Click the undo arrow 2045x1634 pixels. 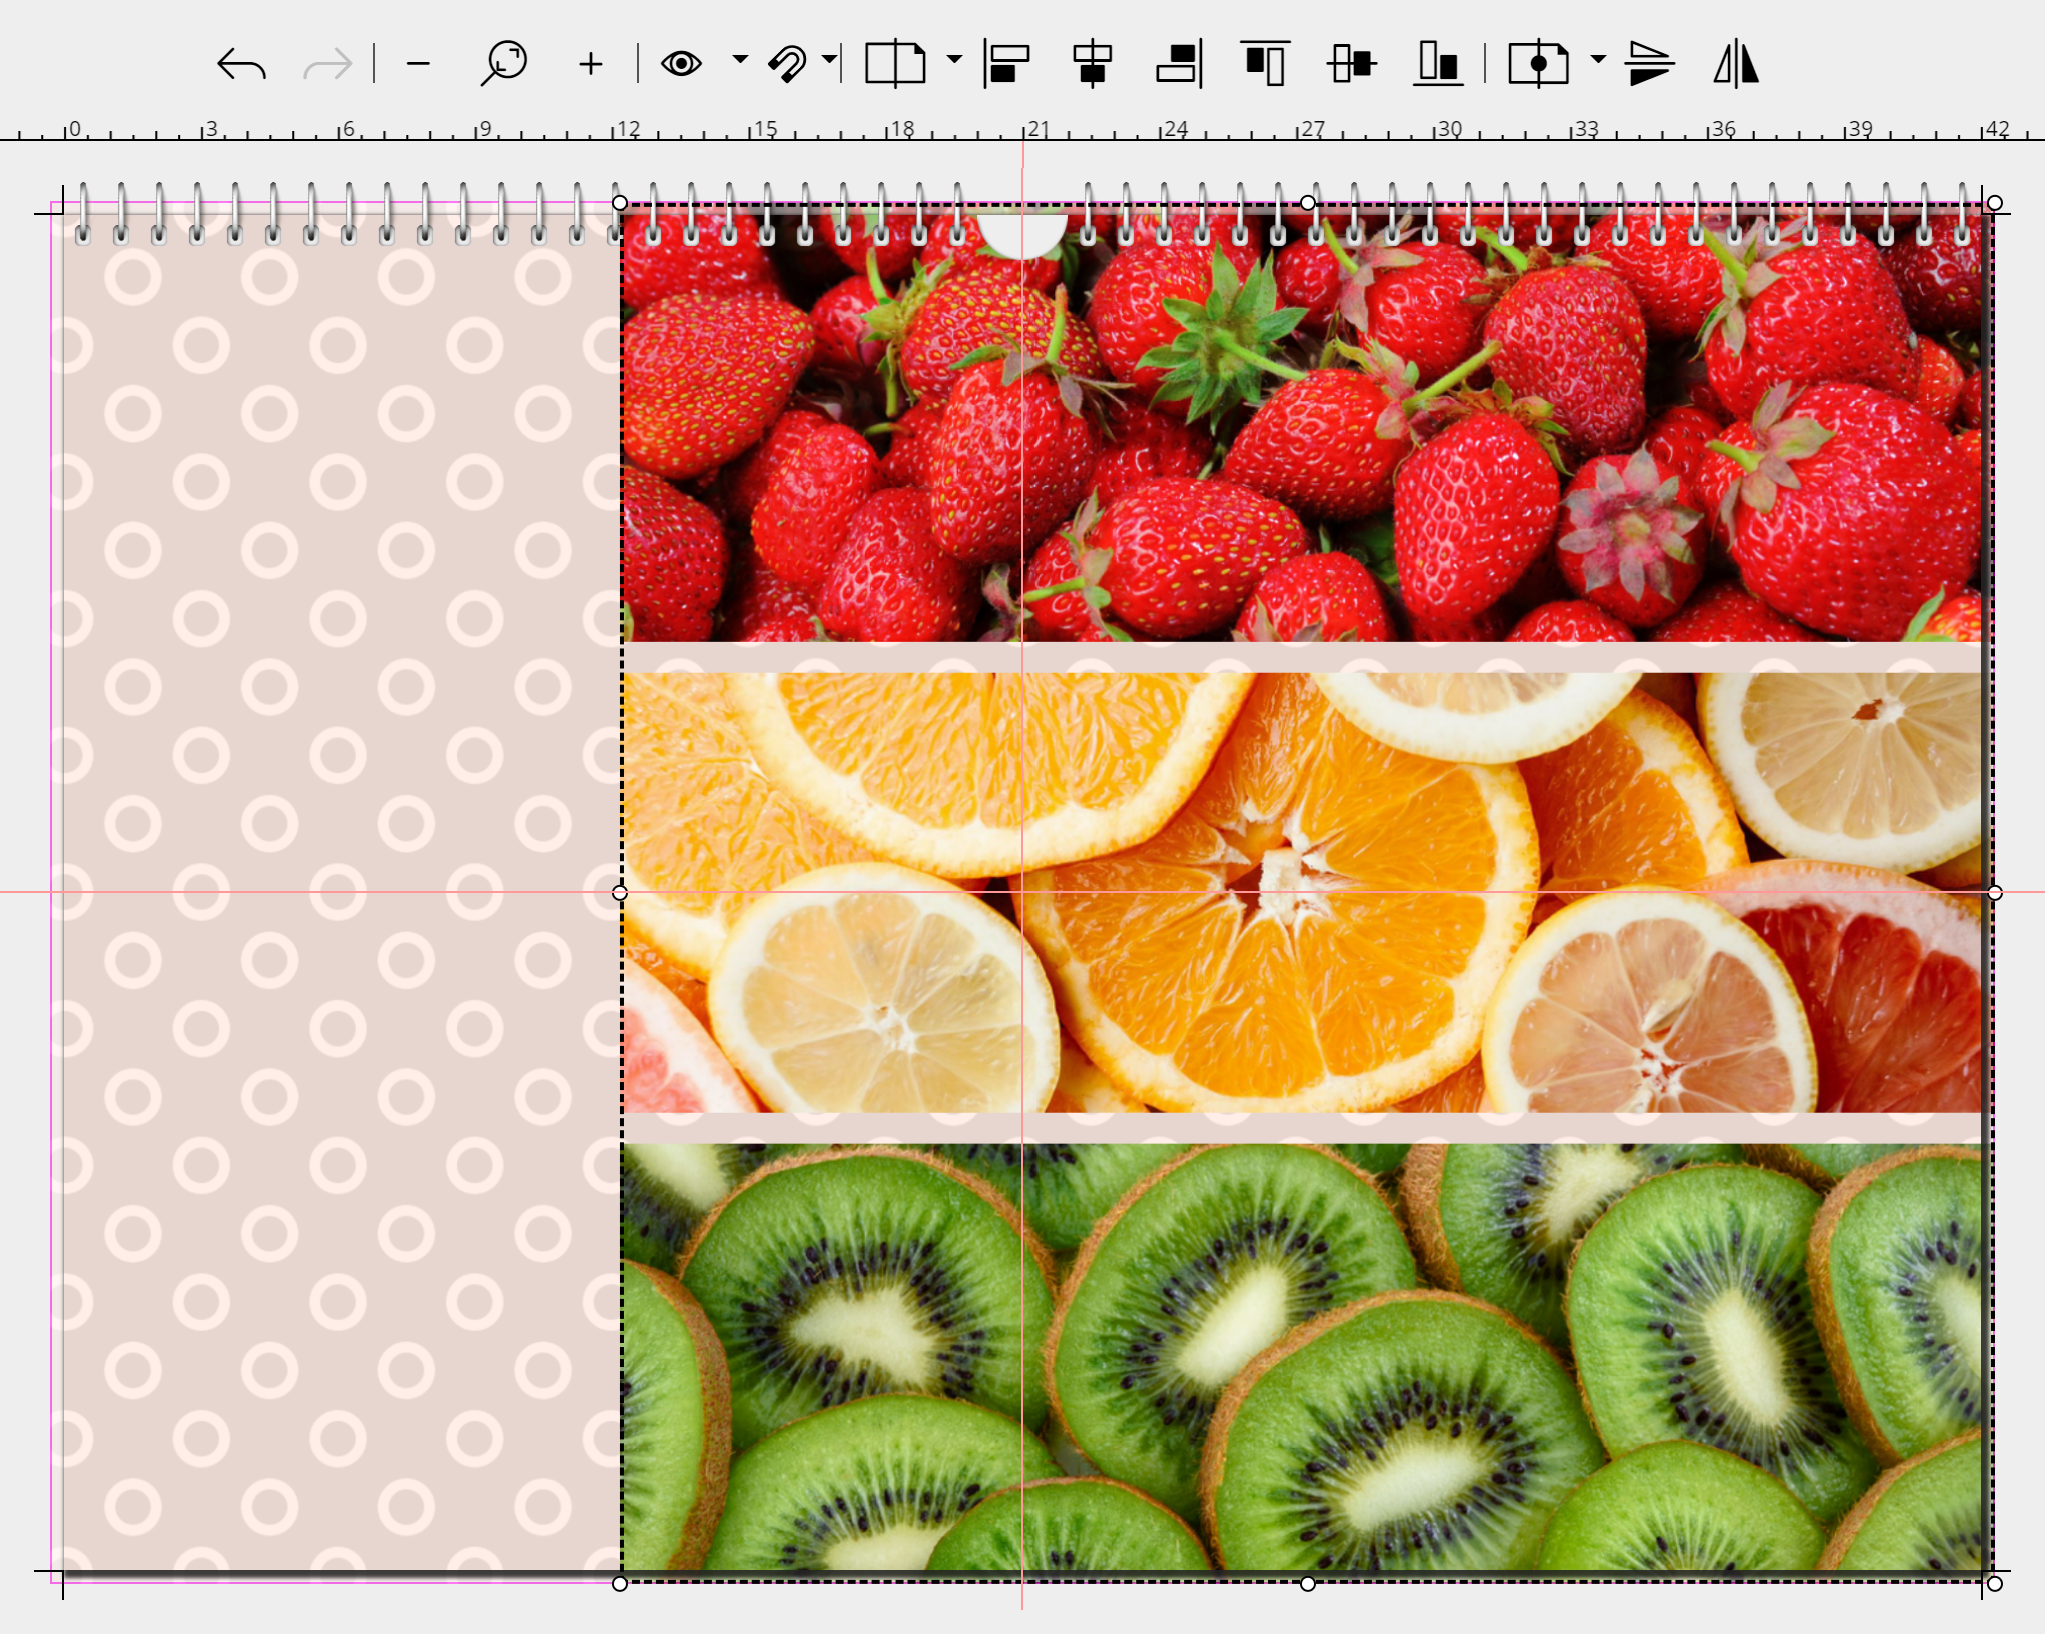click(x=241, y=64)
